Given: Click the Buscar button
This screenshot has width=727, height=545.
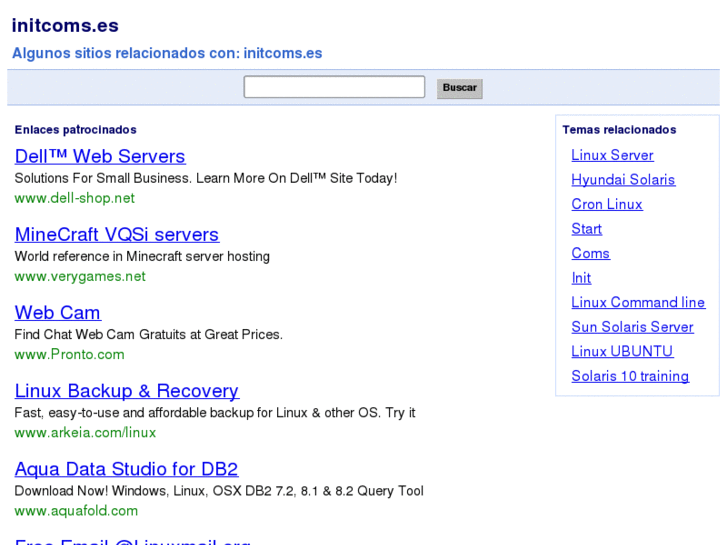Looking at the screenshot, I should coord(459,88).
